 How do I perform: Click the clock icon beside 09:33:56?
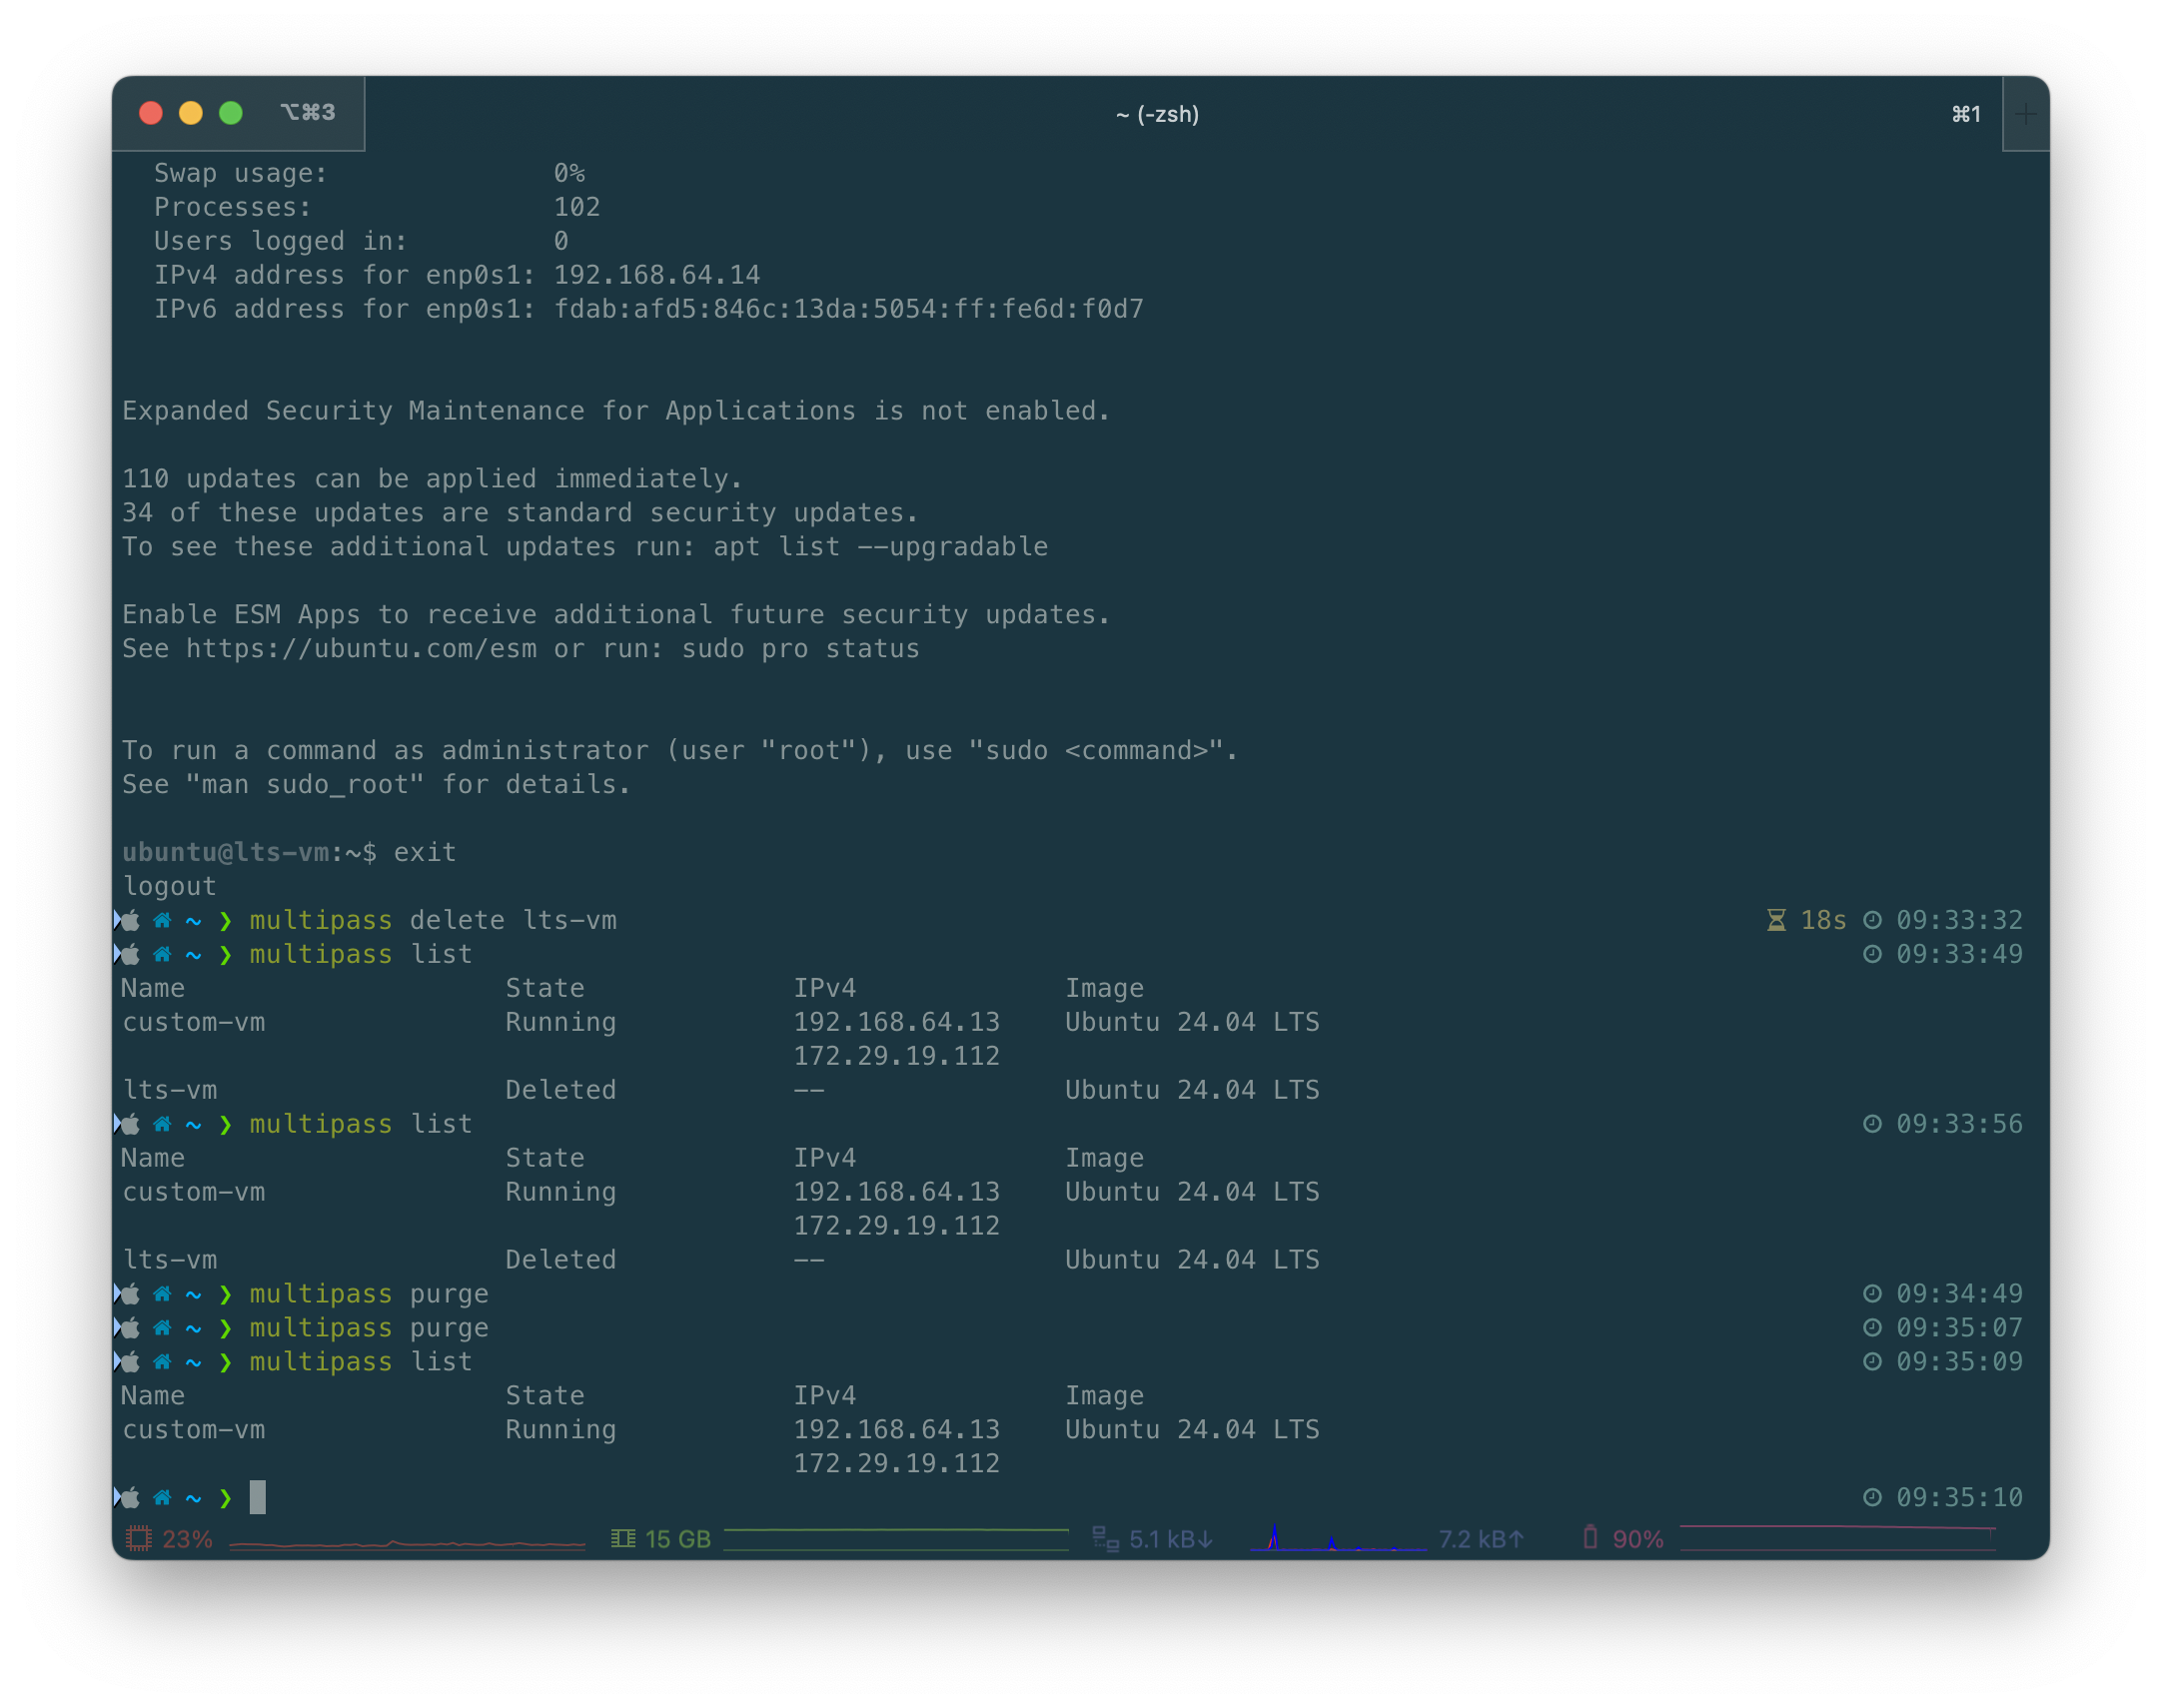point(1872,1124)
